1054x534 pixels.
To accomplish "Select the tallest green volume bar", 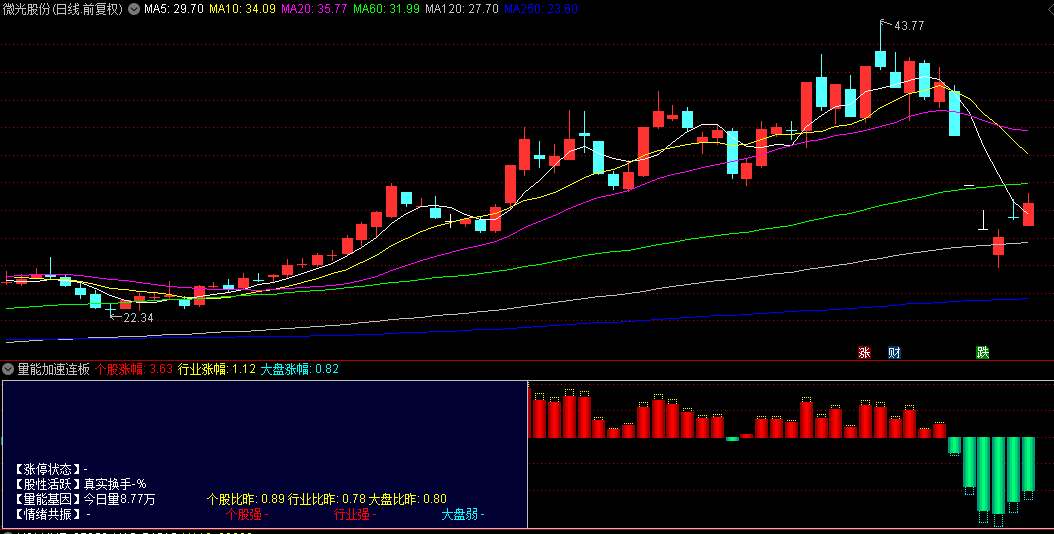I will pos(998,475).
